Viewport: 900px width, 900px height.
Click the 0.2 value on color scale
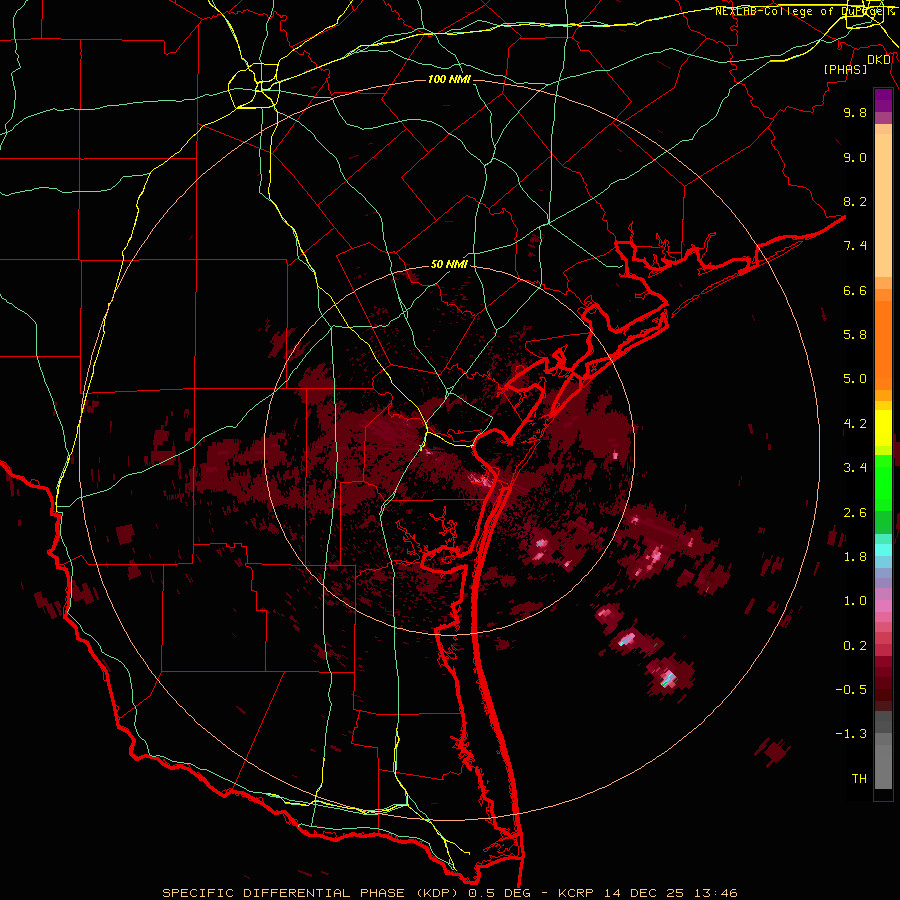point(855,646)
